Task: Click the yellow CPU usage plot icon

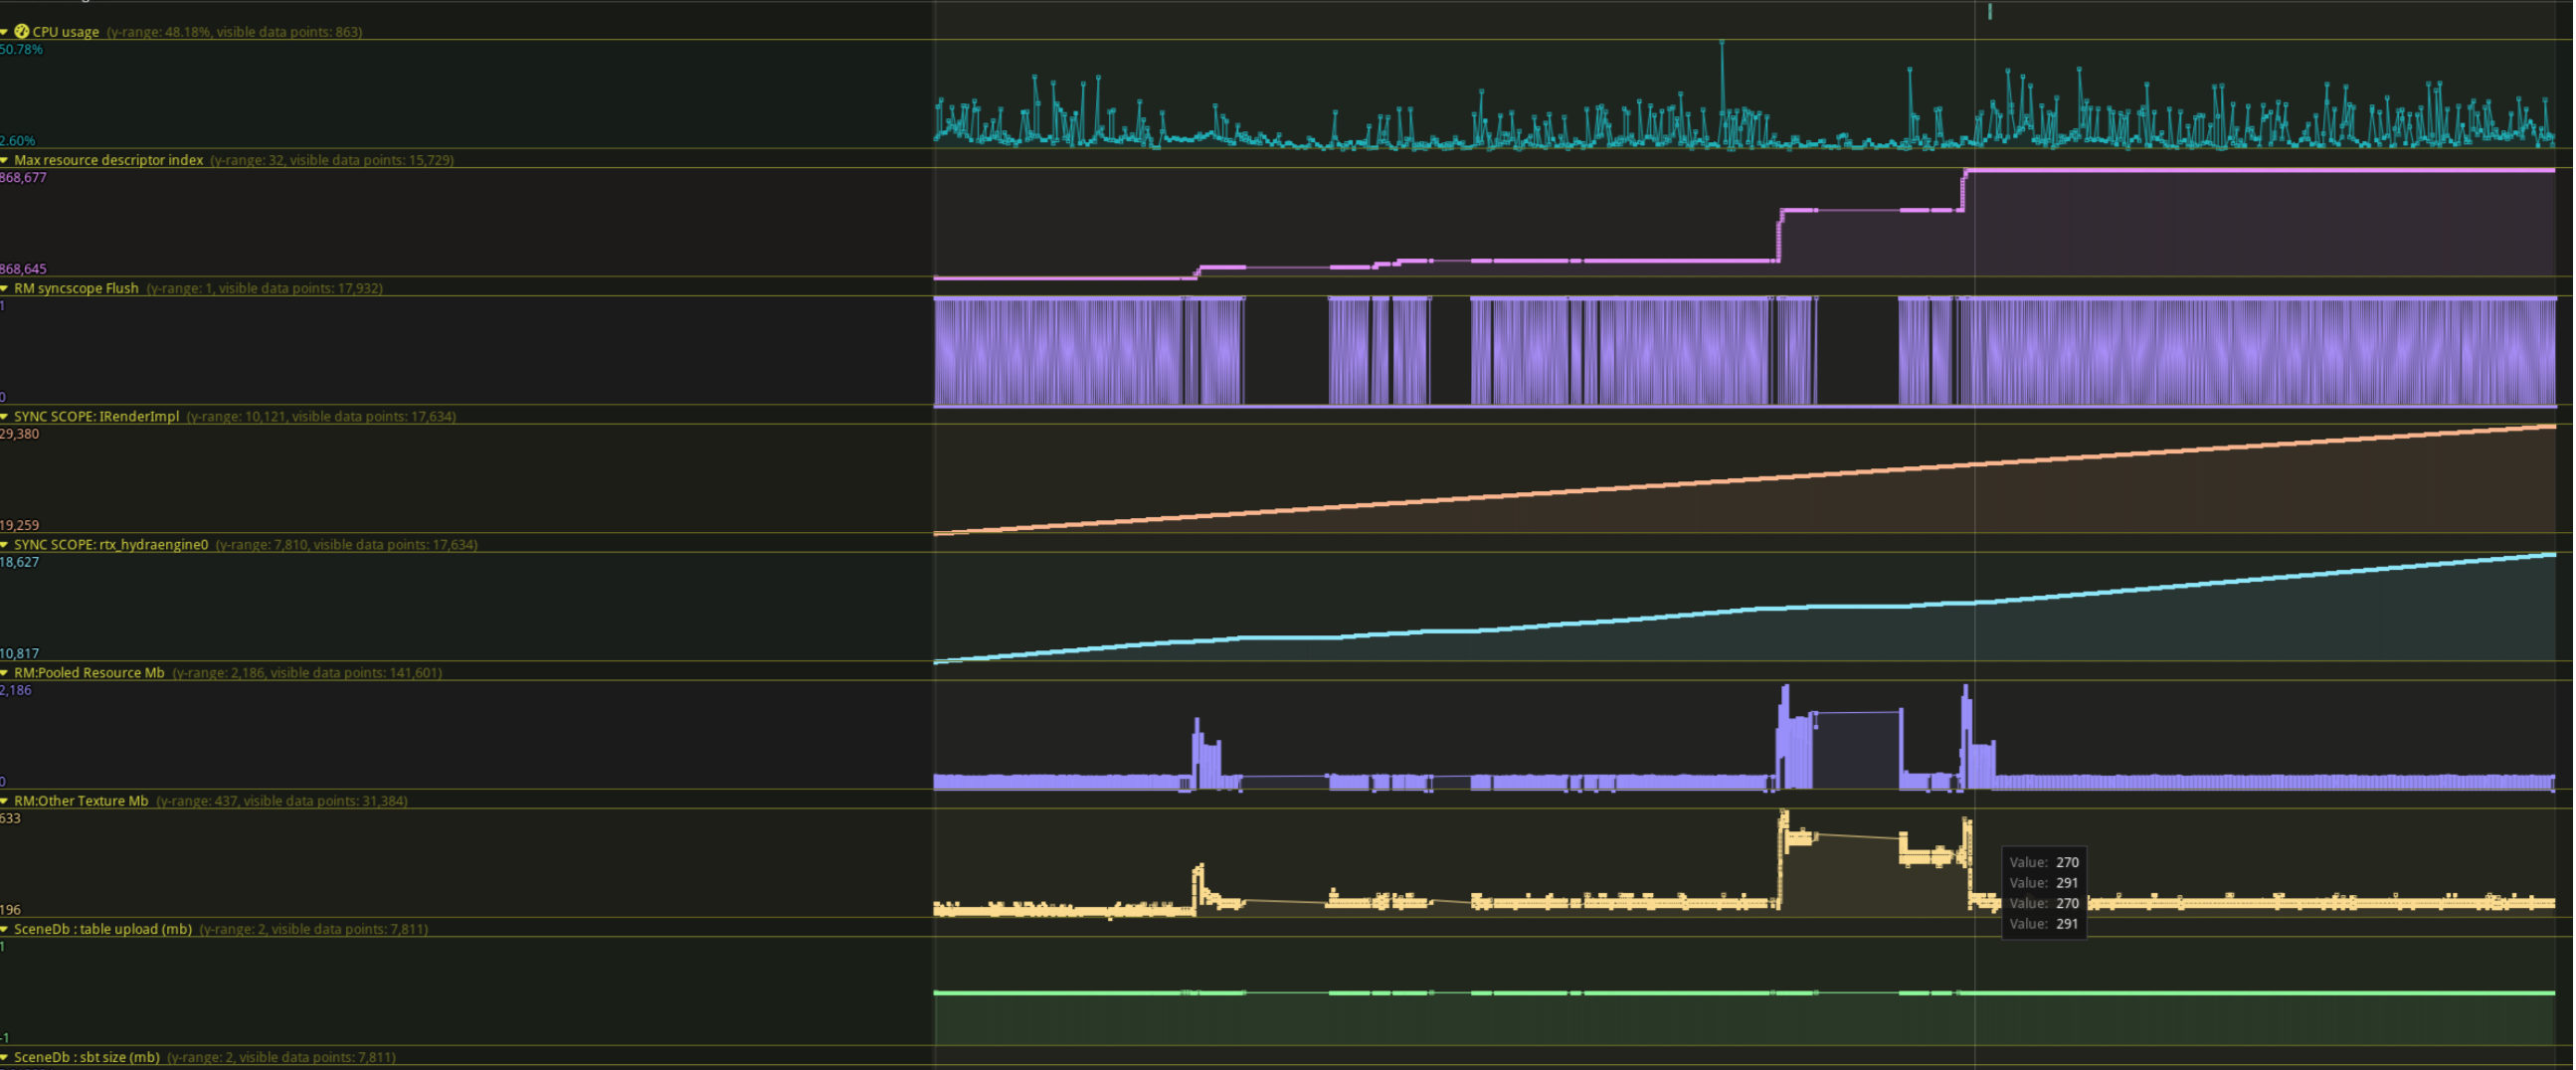Action: click(x=21, y=32)
